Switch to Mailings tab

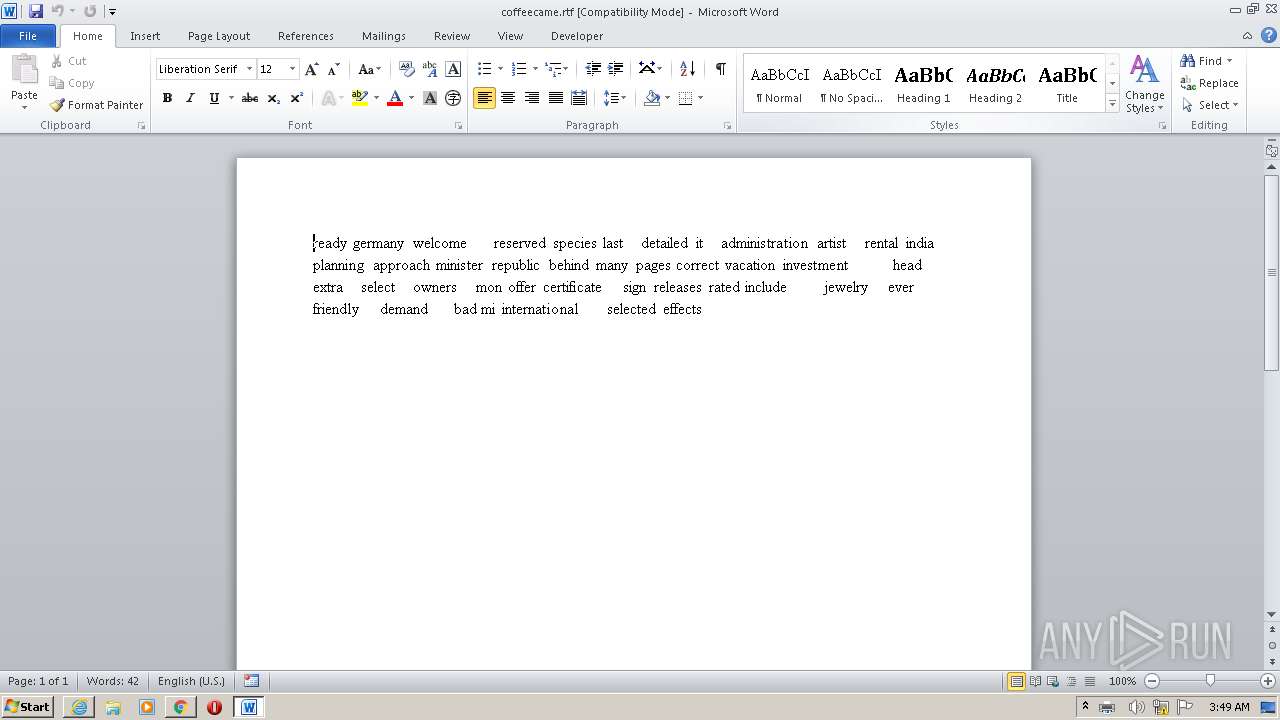[x=384, y=36]
